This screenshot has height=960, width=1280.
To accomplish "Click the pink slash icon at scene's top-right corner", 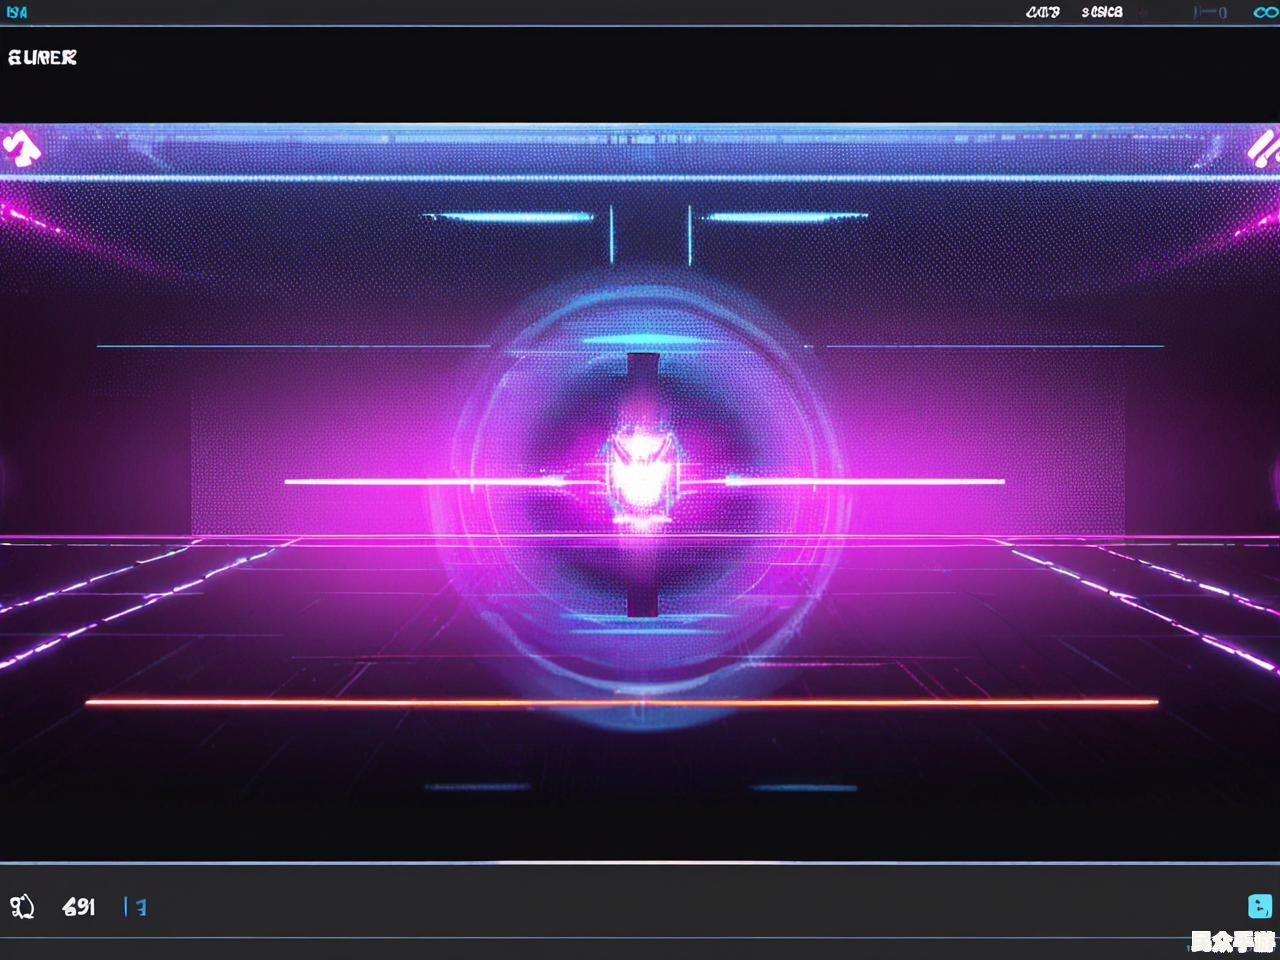I will 1263,150.
